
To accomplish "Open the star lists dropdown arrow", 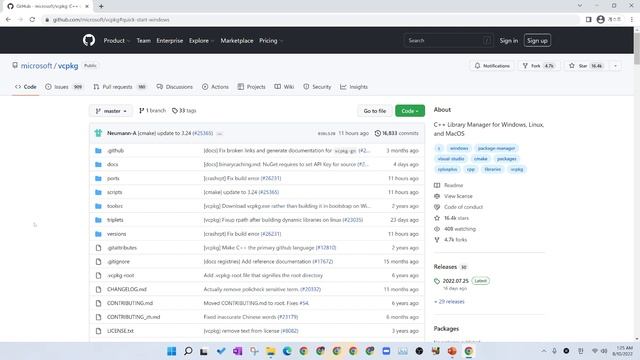I will 615,66.
